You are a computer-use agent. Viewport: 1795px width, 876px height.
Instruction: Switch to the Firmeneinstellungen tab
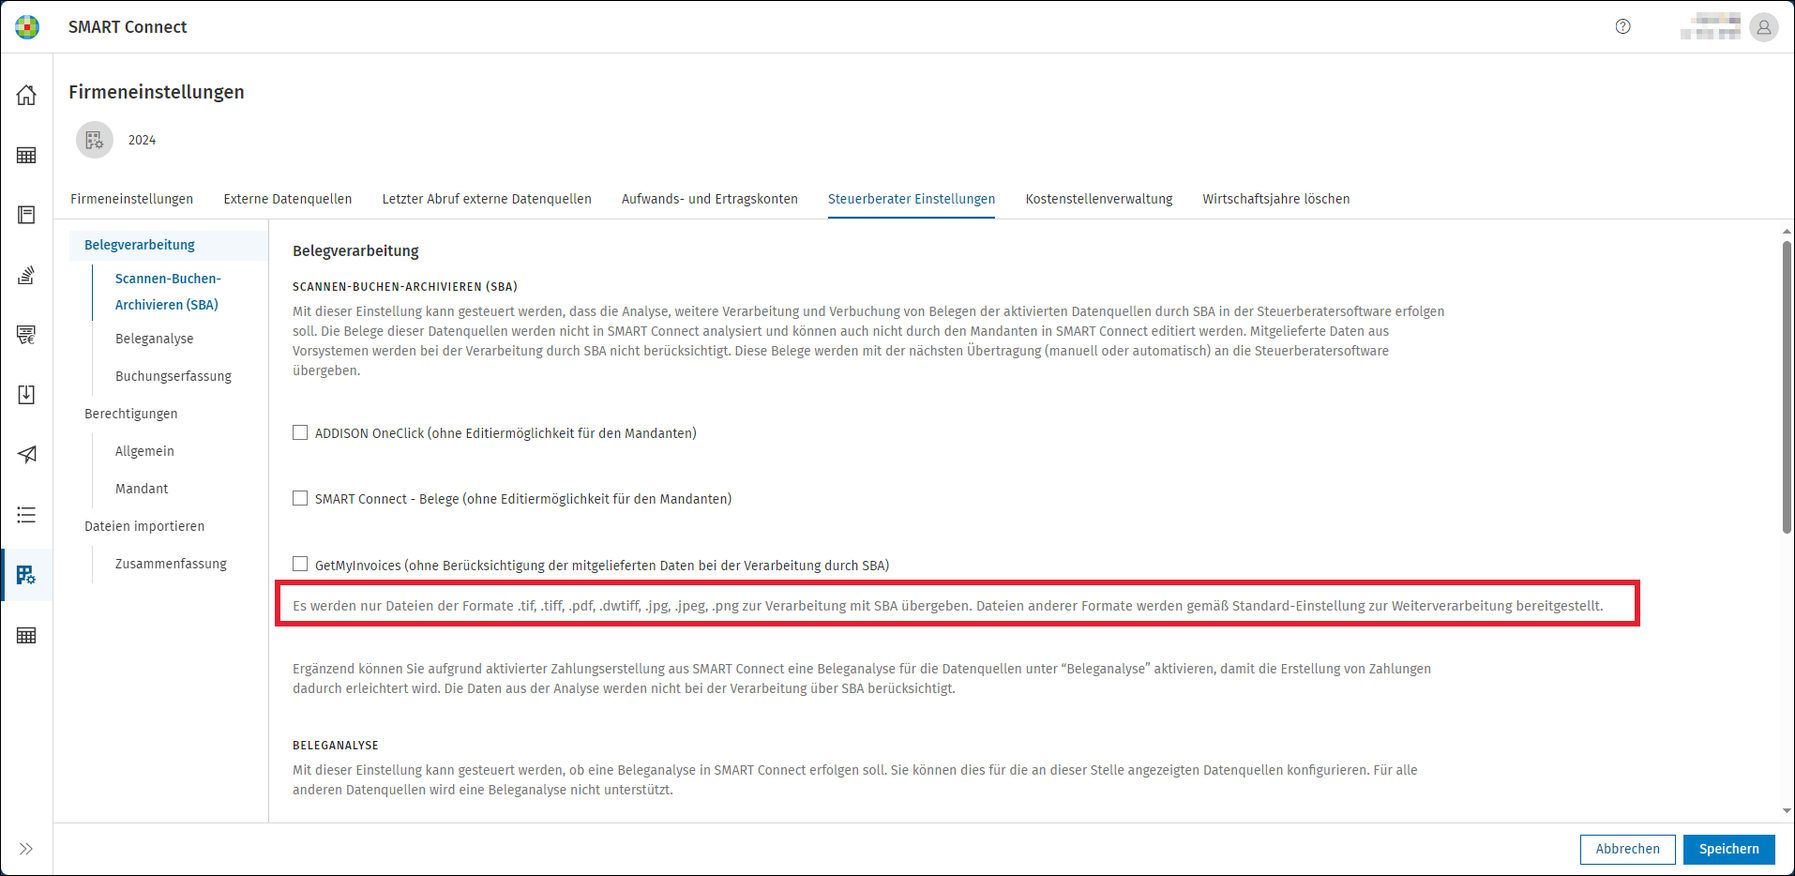[x=132, y=199]
